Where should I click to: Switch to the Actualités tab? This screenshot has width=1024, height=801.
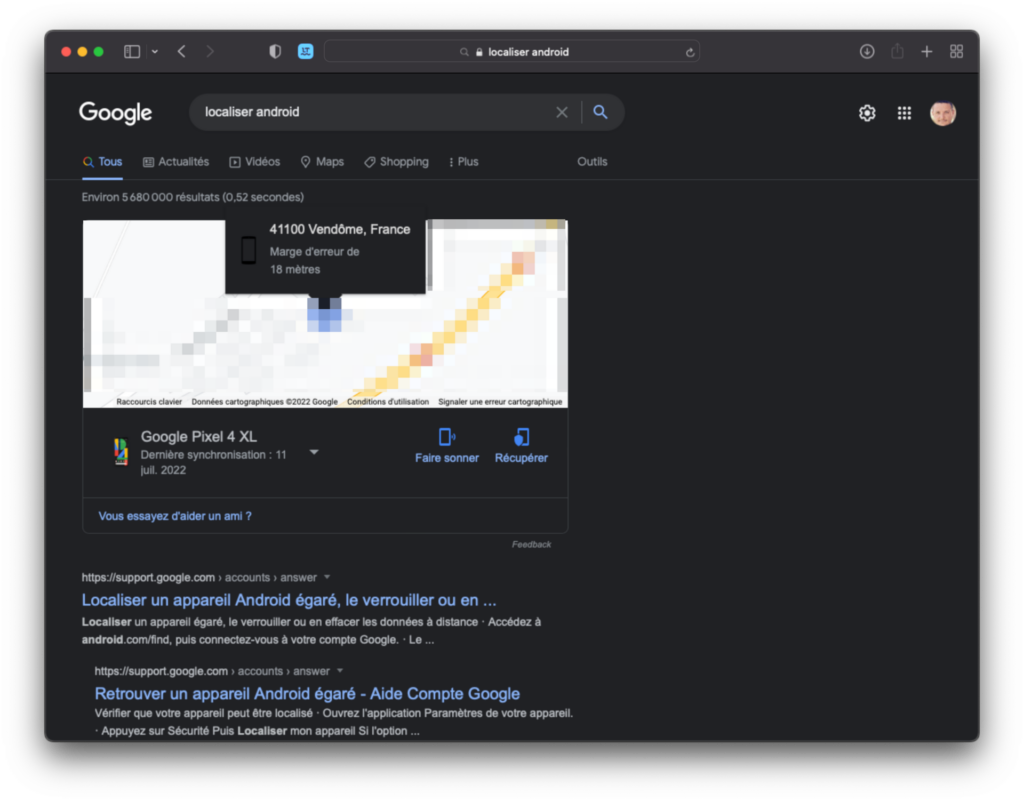(x=176, y=162)
